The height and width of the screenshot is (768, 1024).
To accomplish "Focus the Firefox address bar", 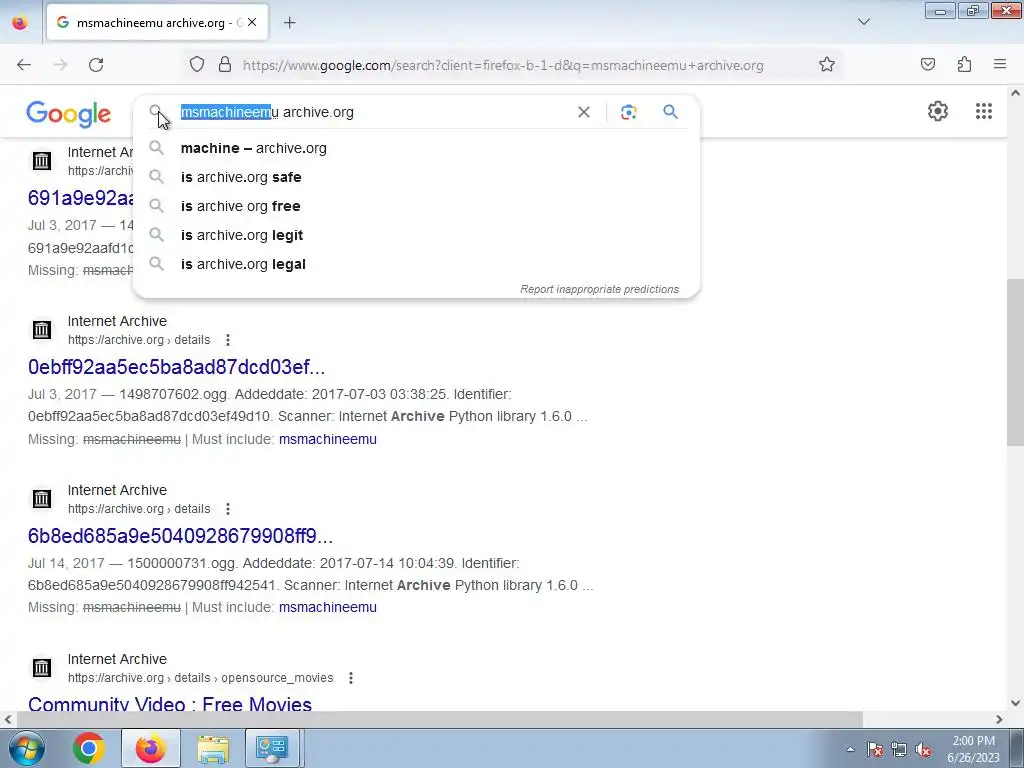I will 503,65.
